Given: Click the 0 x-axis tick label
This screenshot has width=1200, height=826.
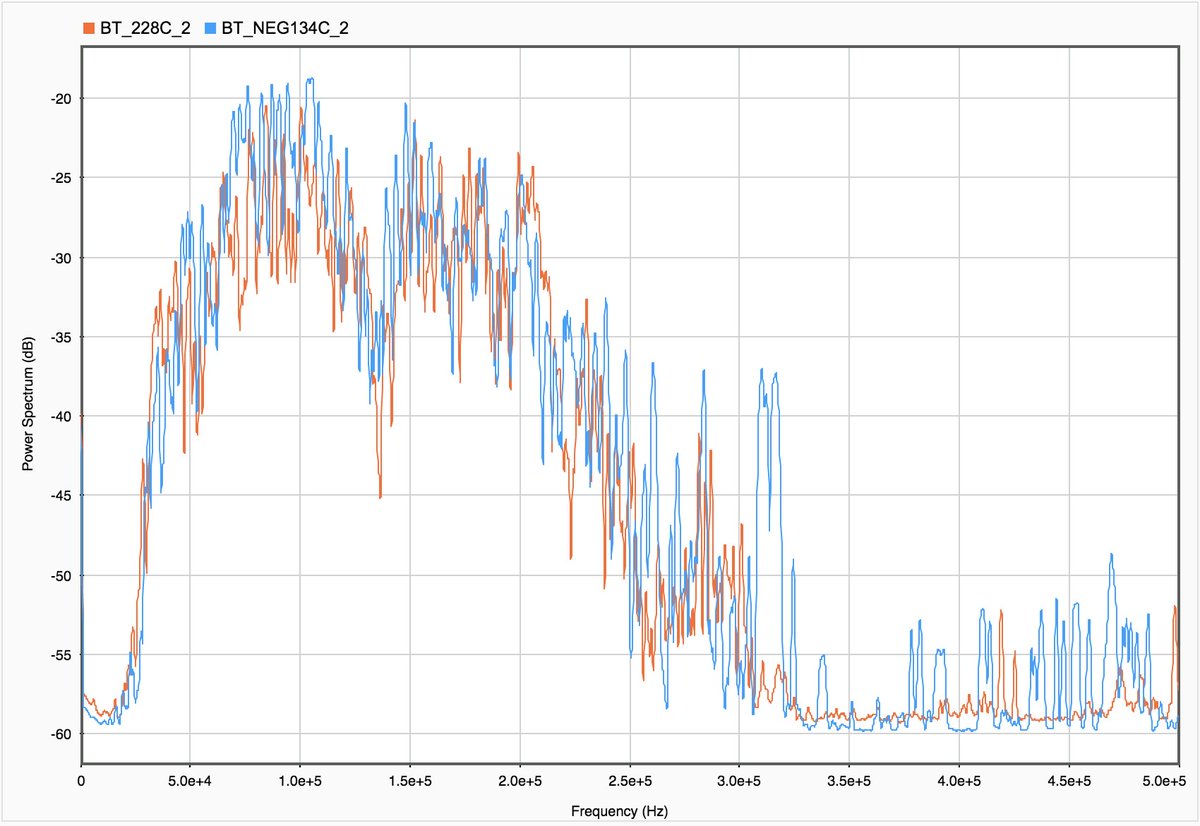Looking at the screenshot, I should point(81,779).
